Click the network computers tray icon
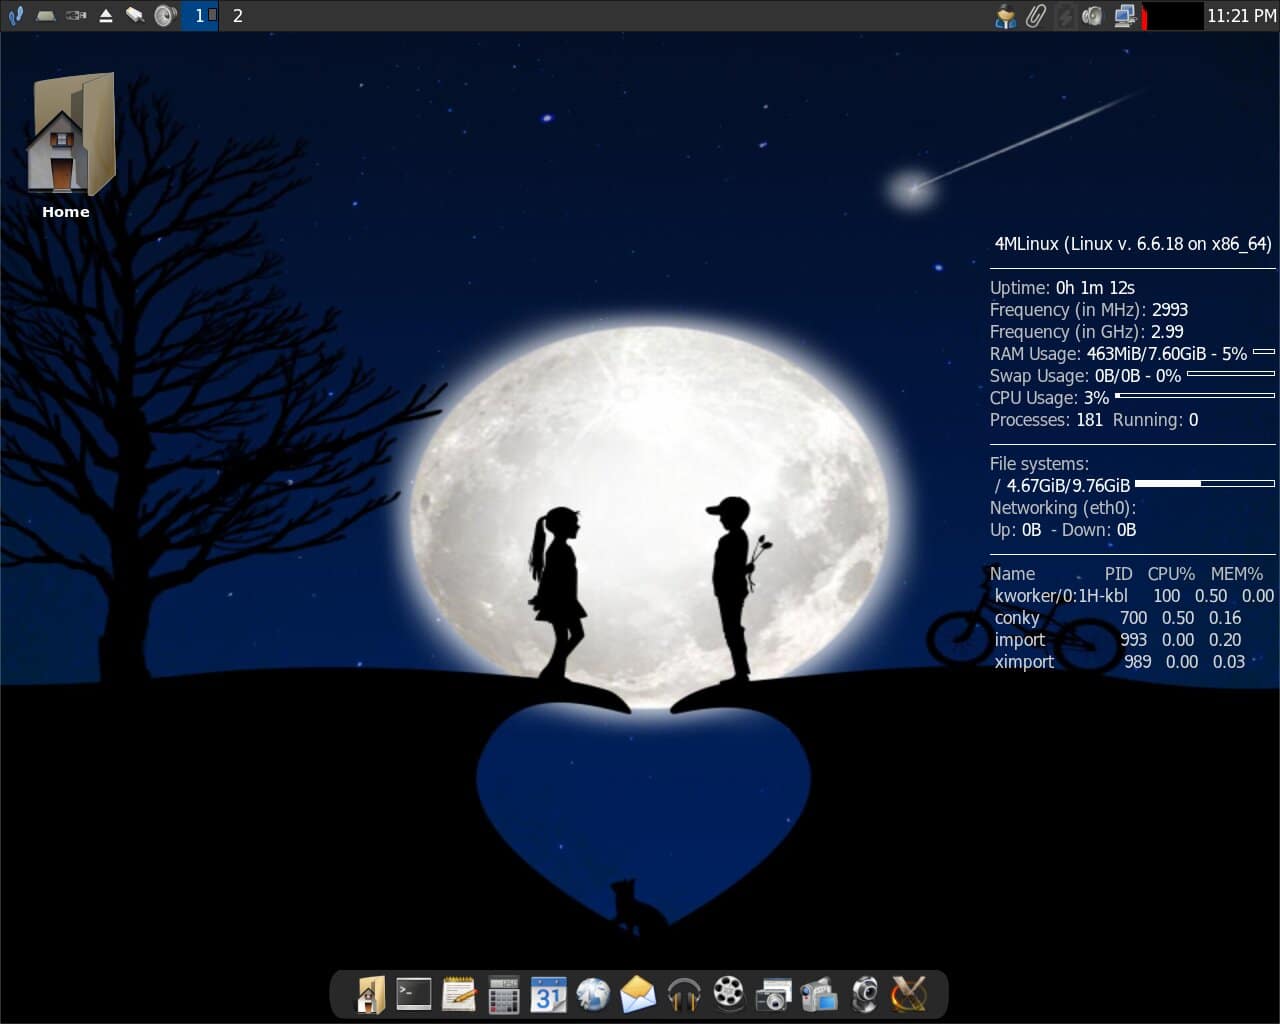Viewport: 1280px width, 1024px height. [1124, 16]
